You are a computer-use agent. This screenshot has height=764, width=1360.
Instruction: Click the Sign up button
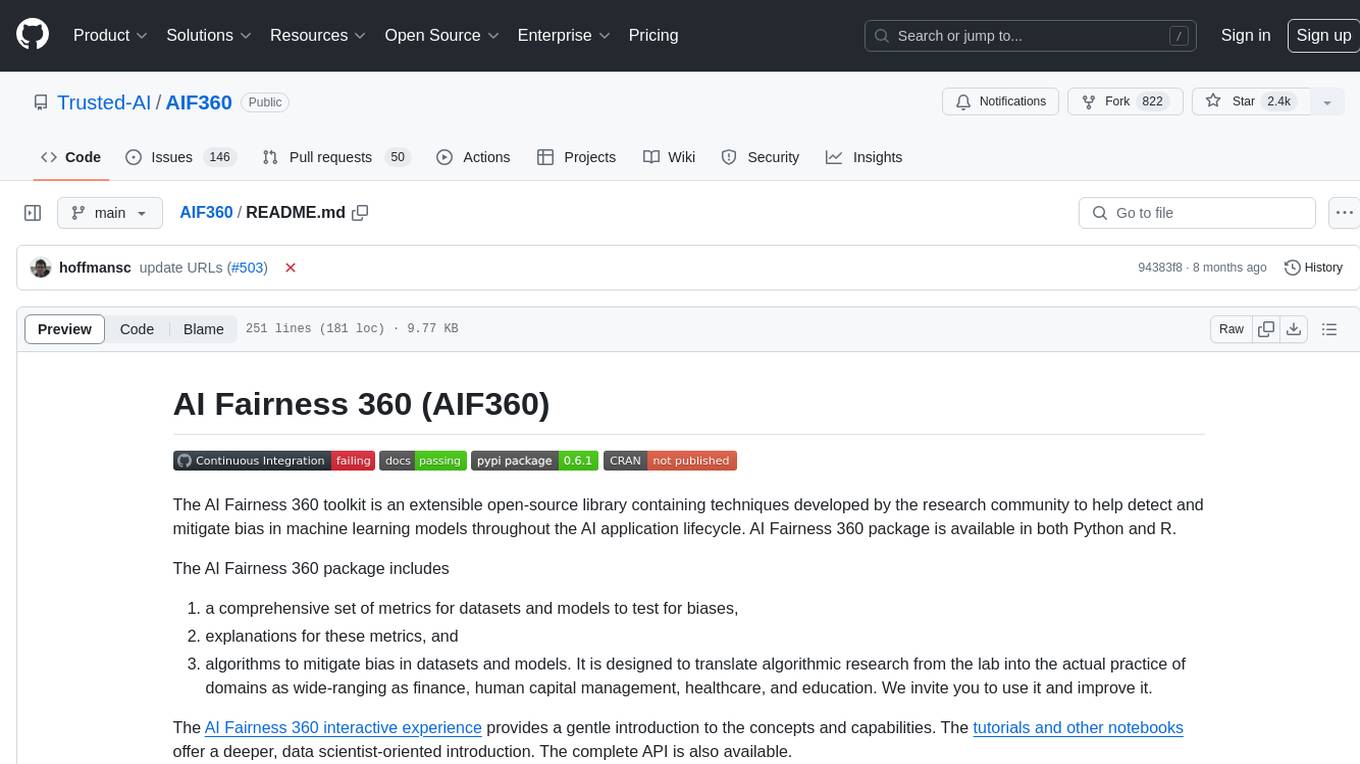pos(1323,35)
